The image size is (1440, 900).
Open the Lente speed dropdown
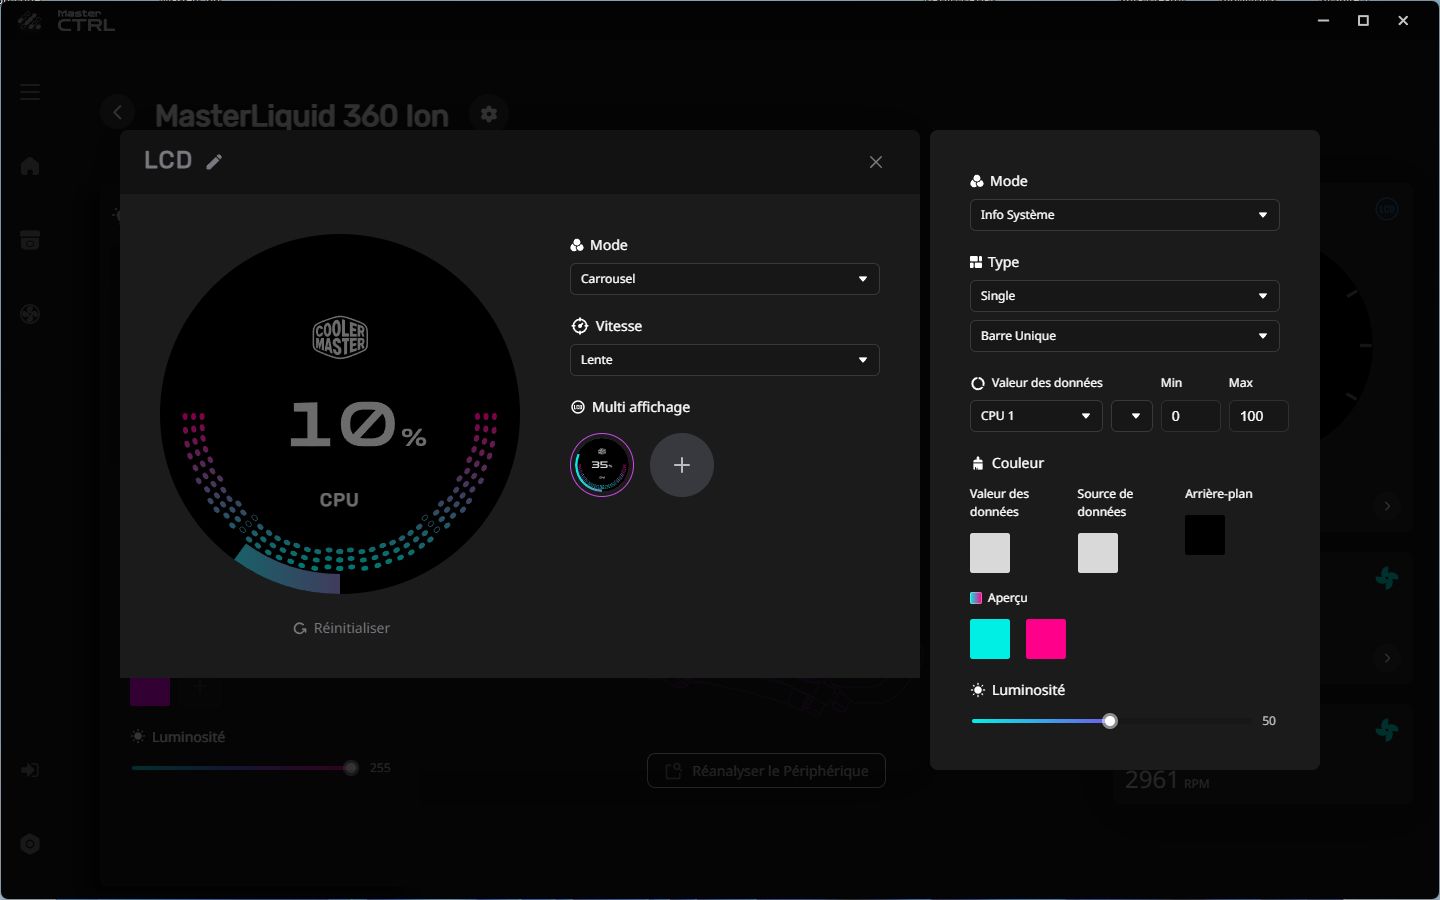(x=725, y=360)
